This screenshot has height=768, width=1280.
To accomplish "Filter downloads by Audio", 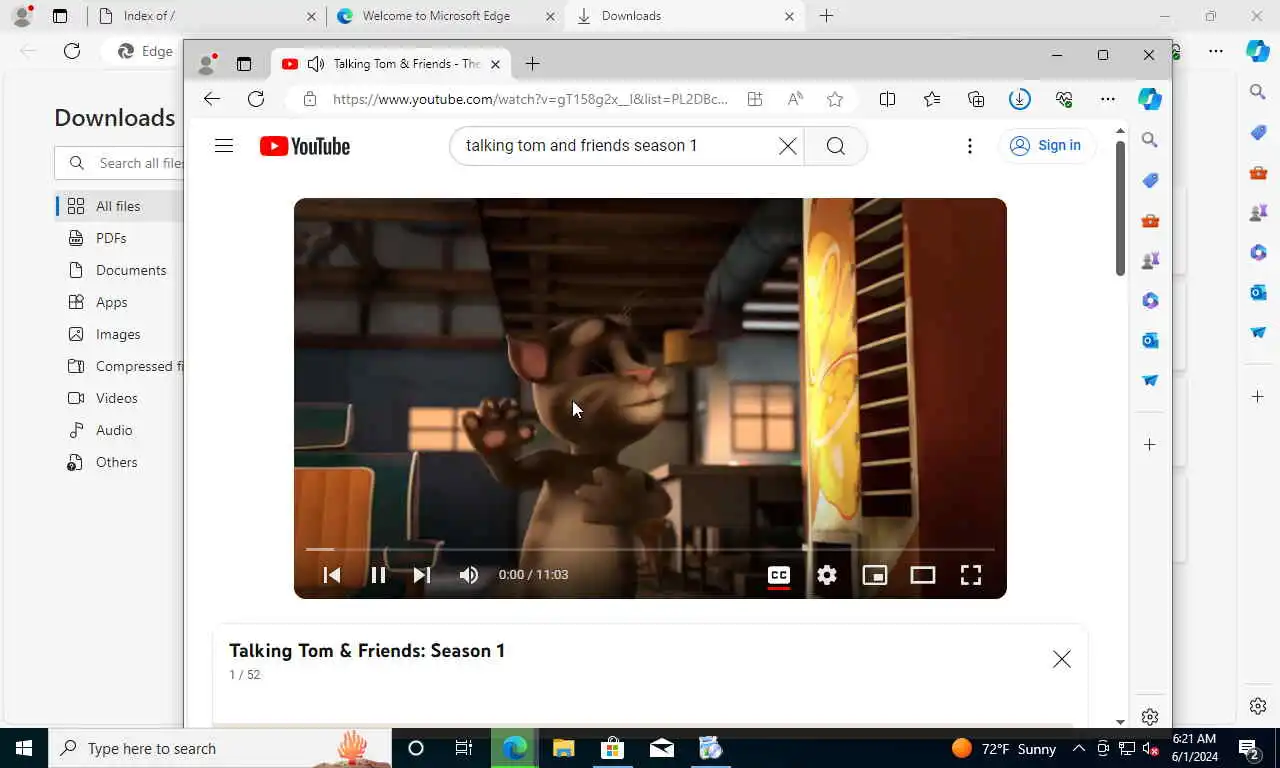I will coord(114,430).
